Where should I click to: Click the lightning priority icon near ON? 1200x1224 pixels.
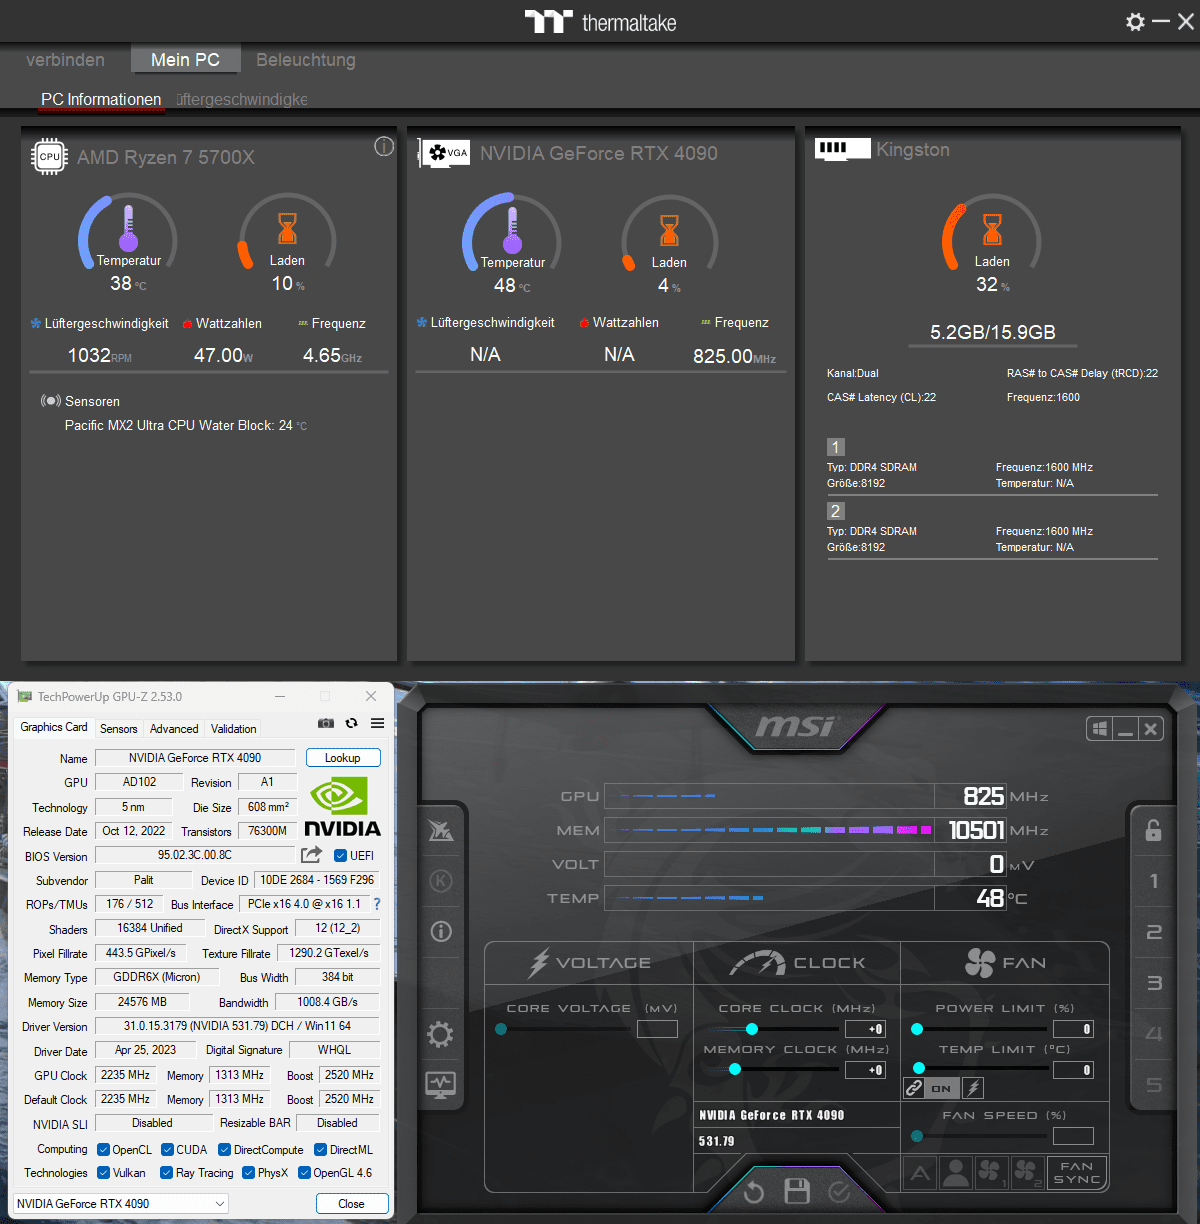coord(974,1088)
